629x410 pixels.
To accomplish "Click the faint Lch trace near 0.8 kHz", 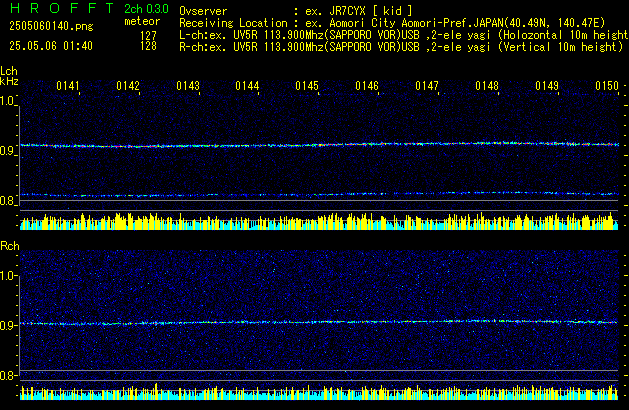I will 319,195.
